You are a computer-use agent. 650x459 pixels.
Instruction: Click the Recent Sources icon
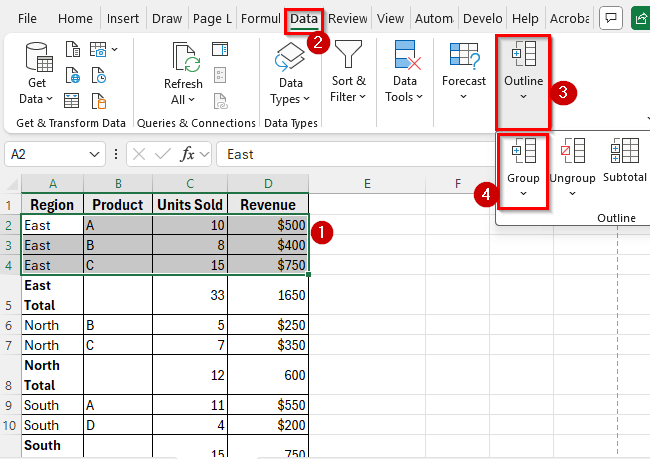point(99,75)
